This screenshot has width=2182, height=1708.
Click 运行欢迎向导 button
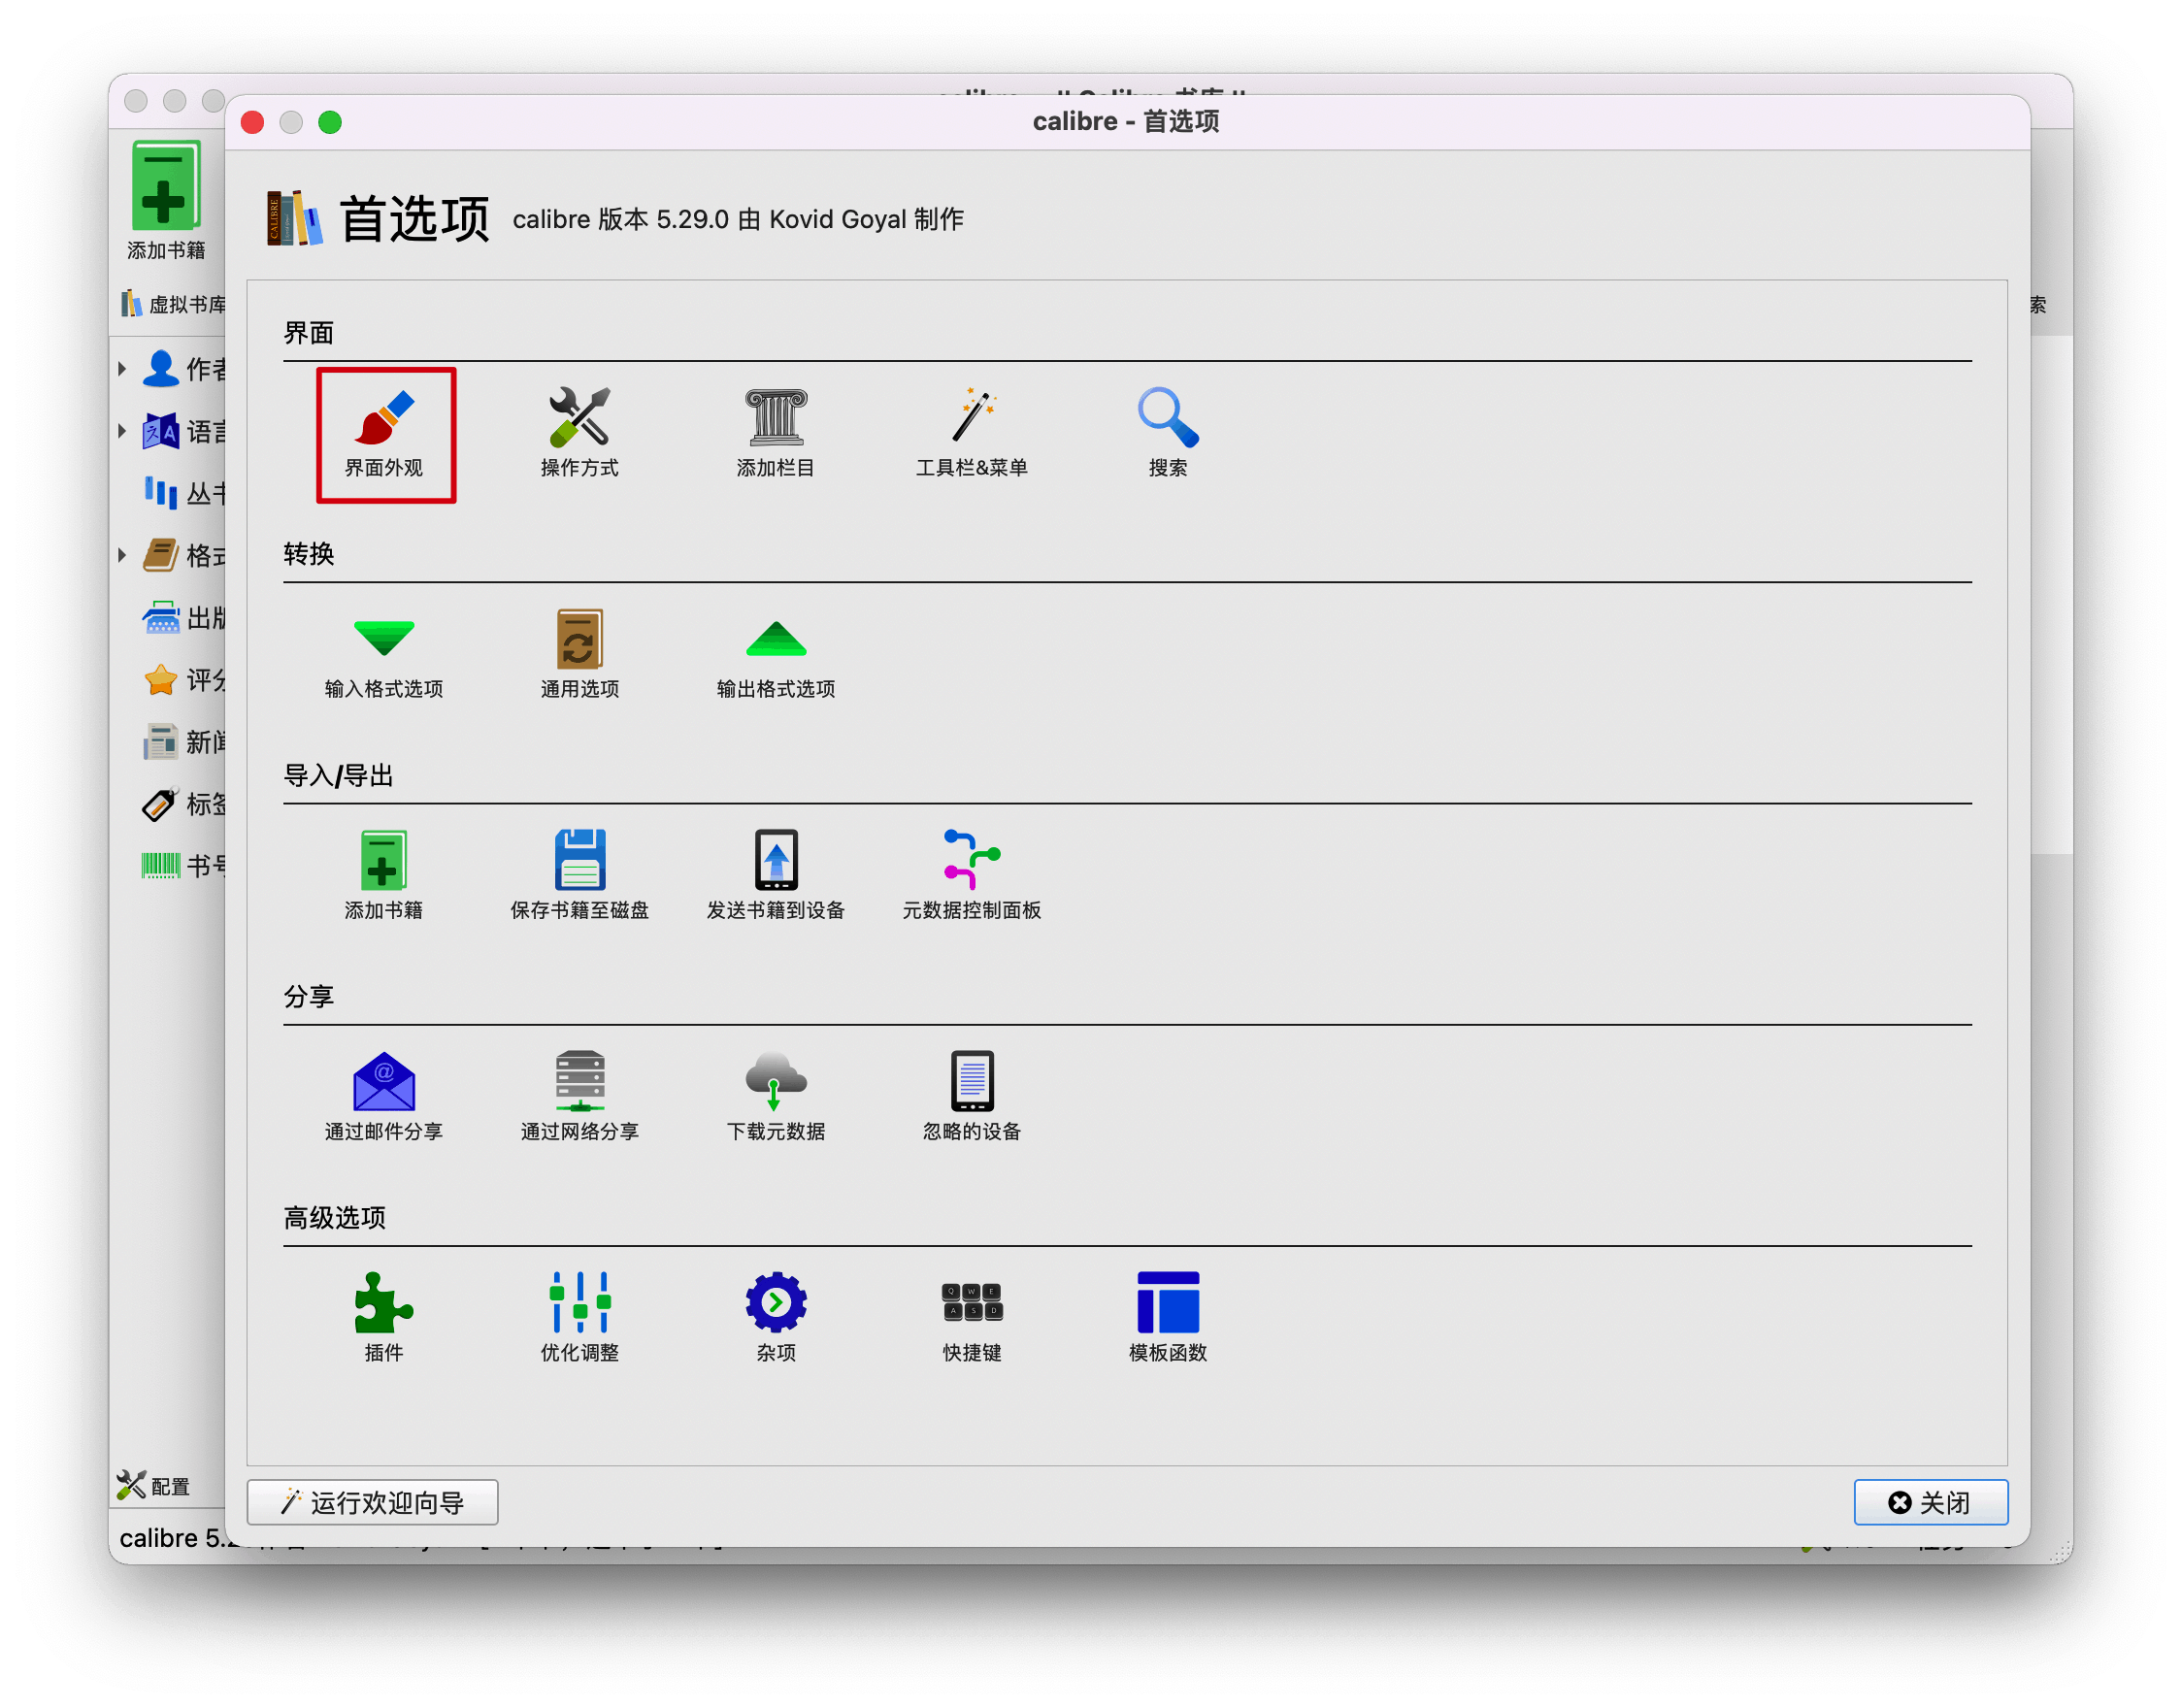[372, 1503]
